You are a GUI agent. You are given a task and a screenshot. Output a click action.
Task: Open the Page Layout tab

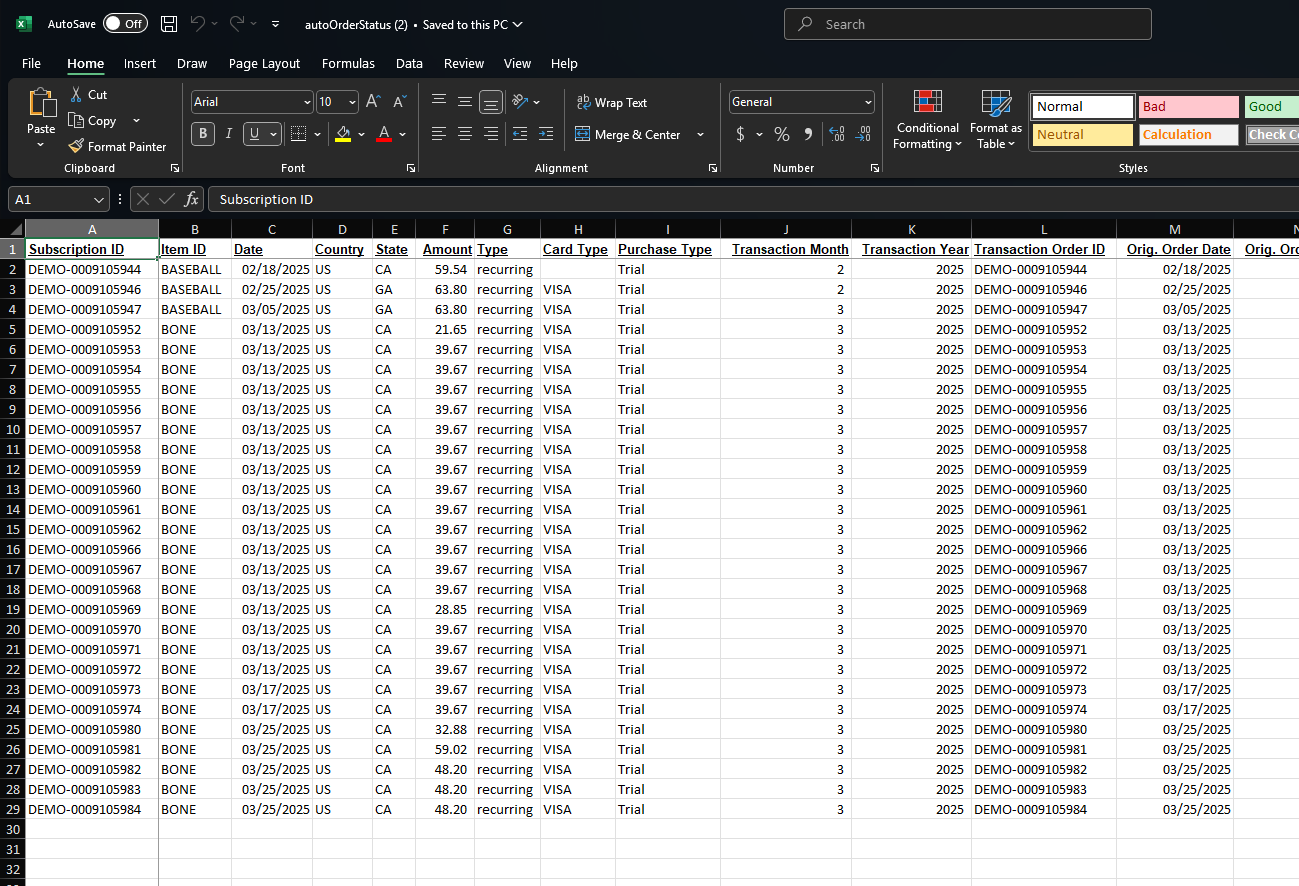tap(264, 63)
